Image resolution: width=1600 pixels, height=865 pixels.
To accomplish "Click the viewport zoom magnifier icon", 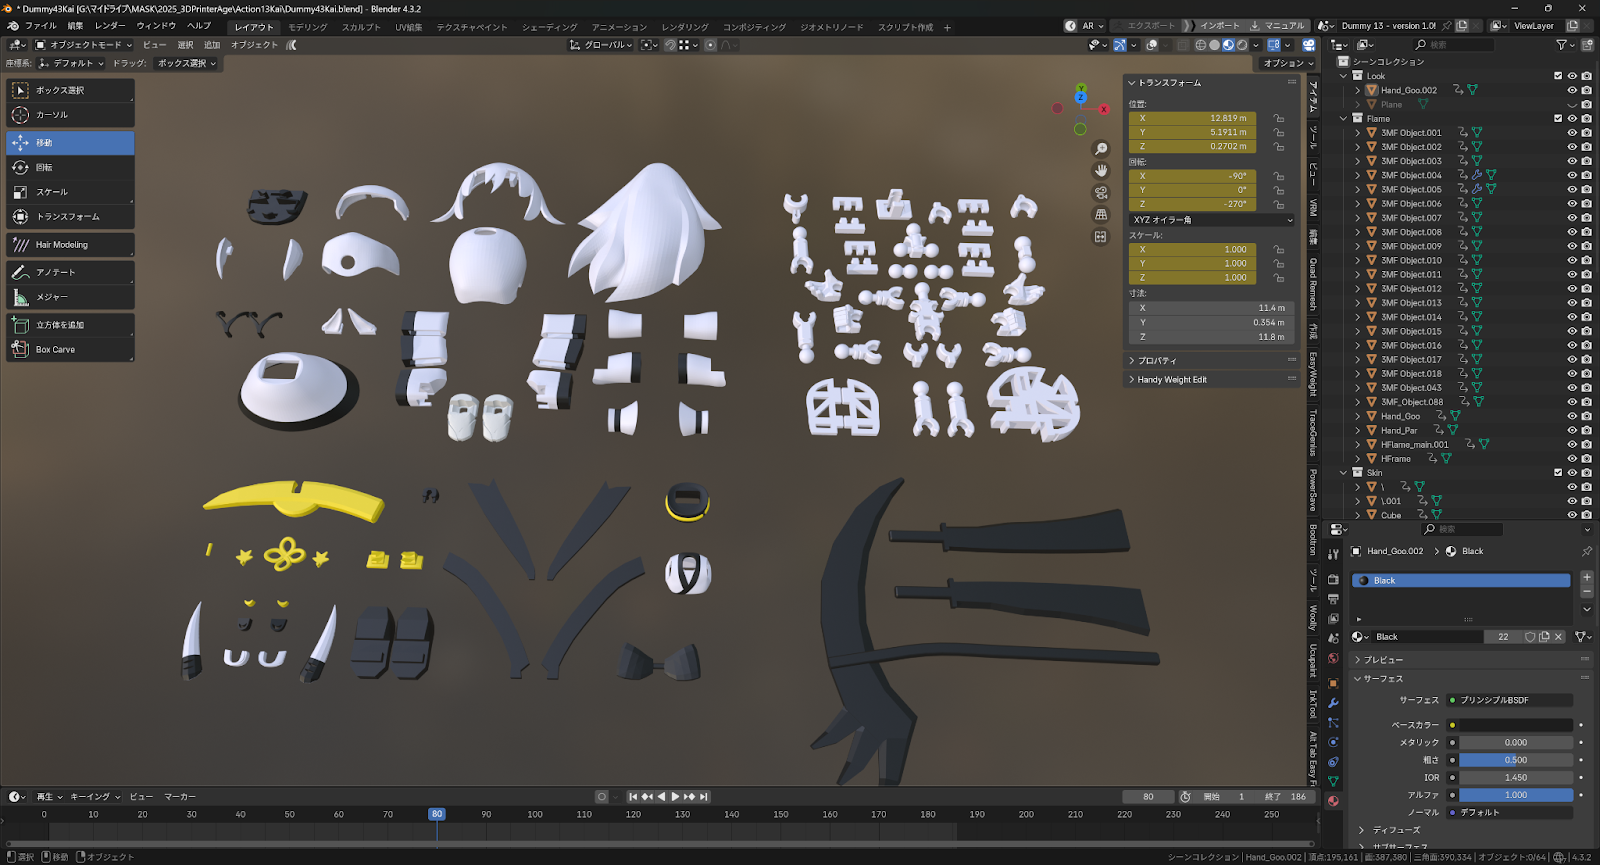I will pyautogui.click(x=1101, y=149).
